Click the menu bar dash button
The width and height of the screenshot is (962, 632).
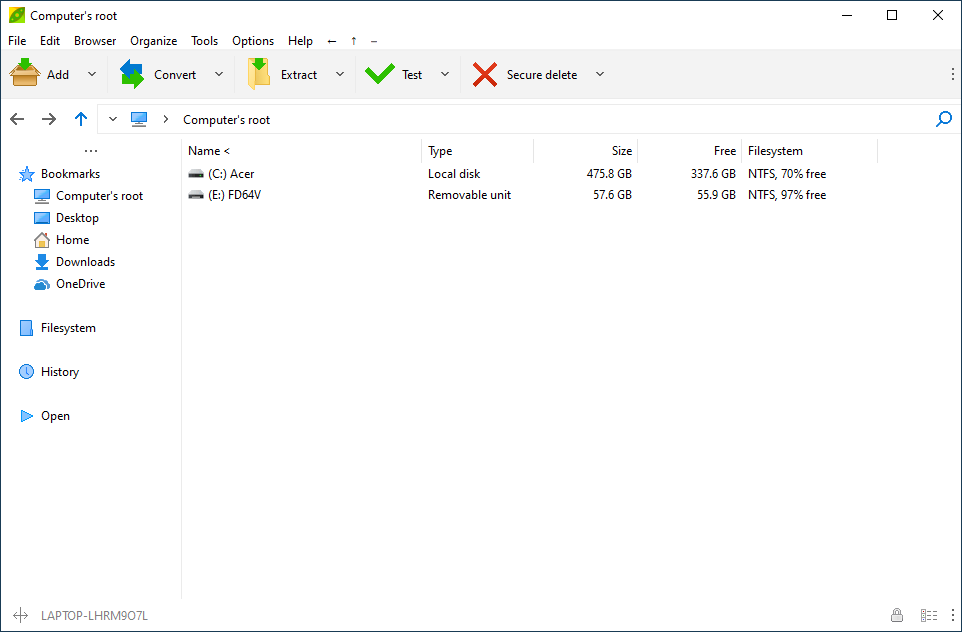tap(374, 41)
